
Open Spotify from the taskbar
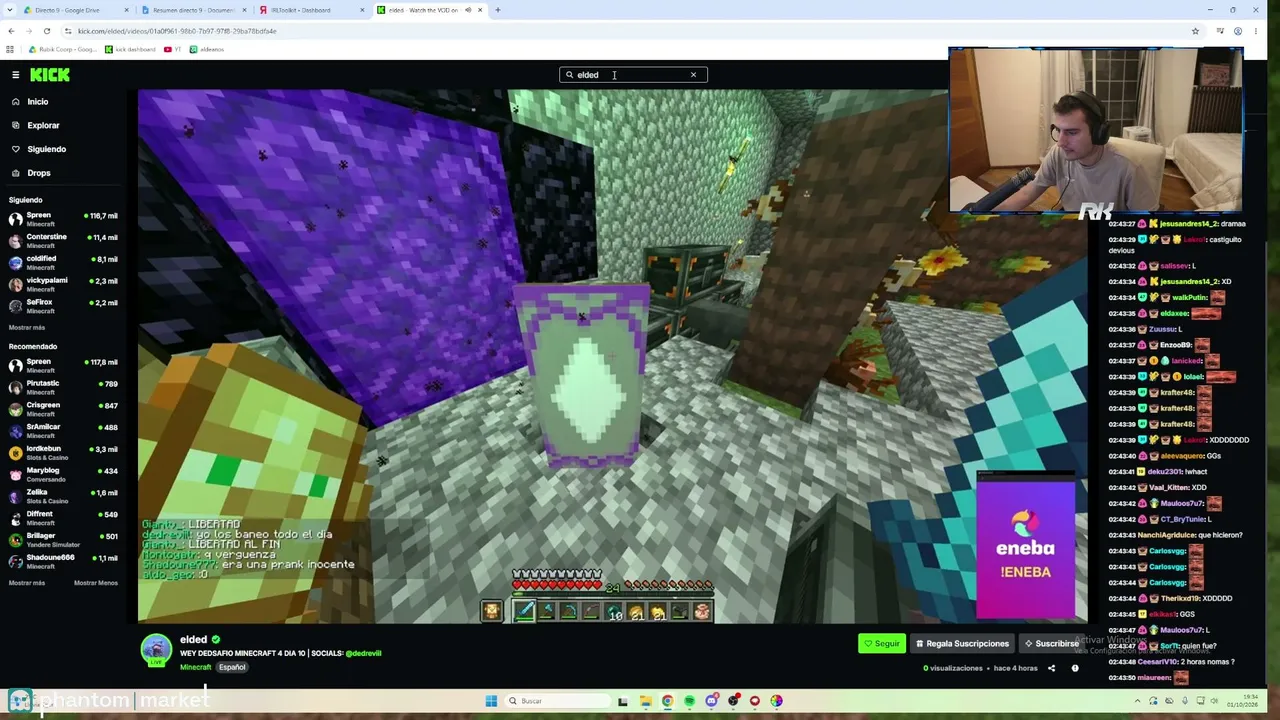coord(689,701)
